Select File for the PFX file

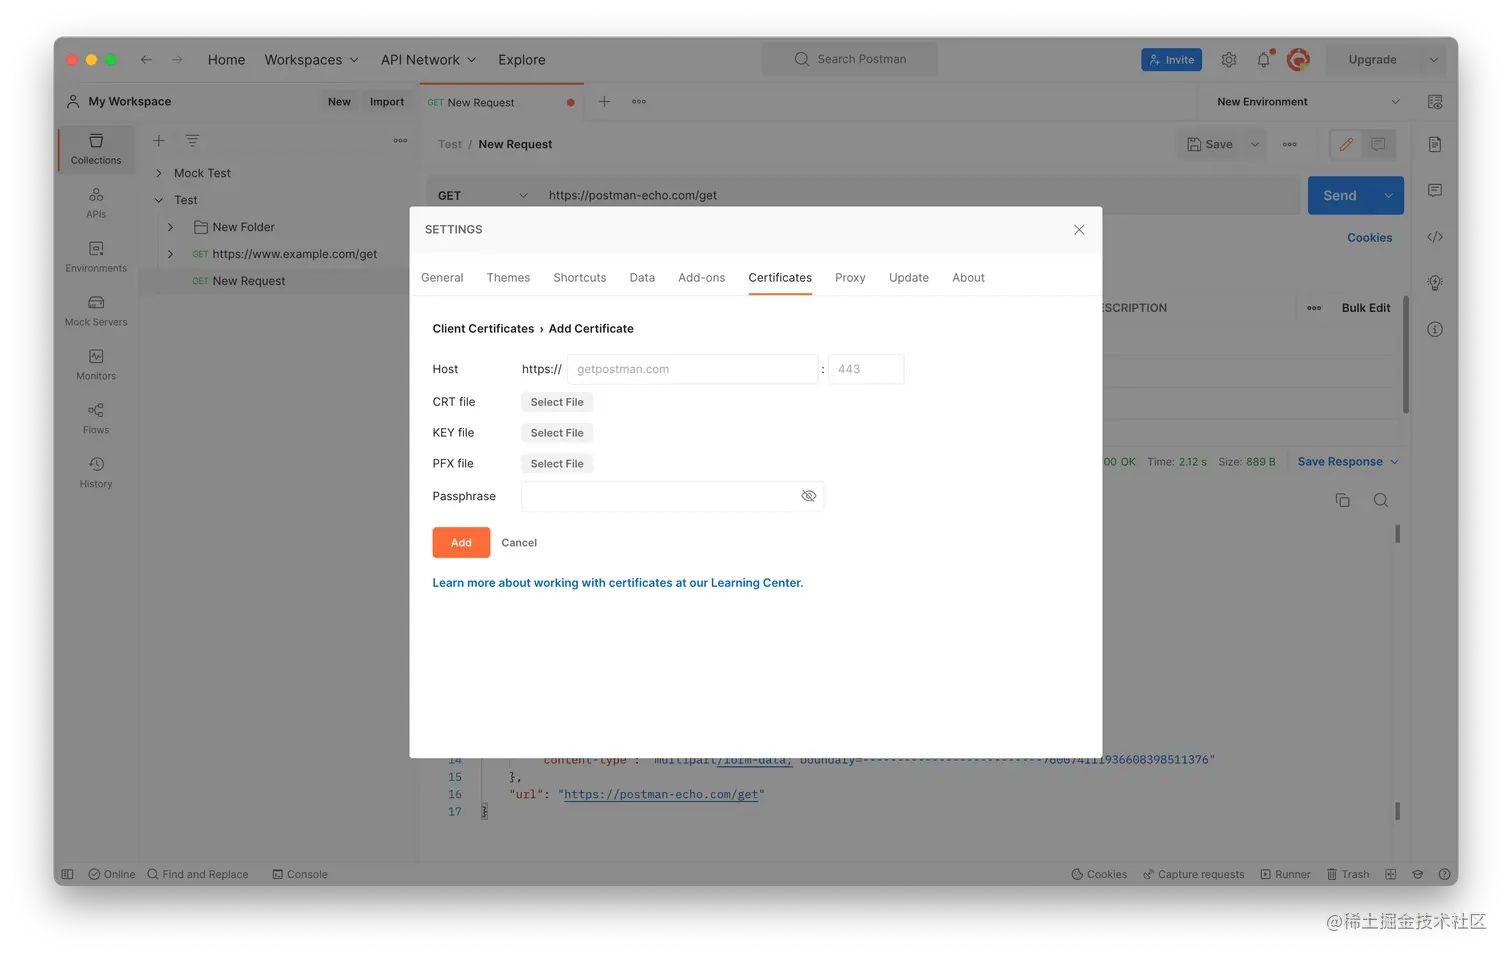(557, 464)
